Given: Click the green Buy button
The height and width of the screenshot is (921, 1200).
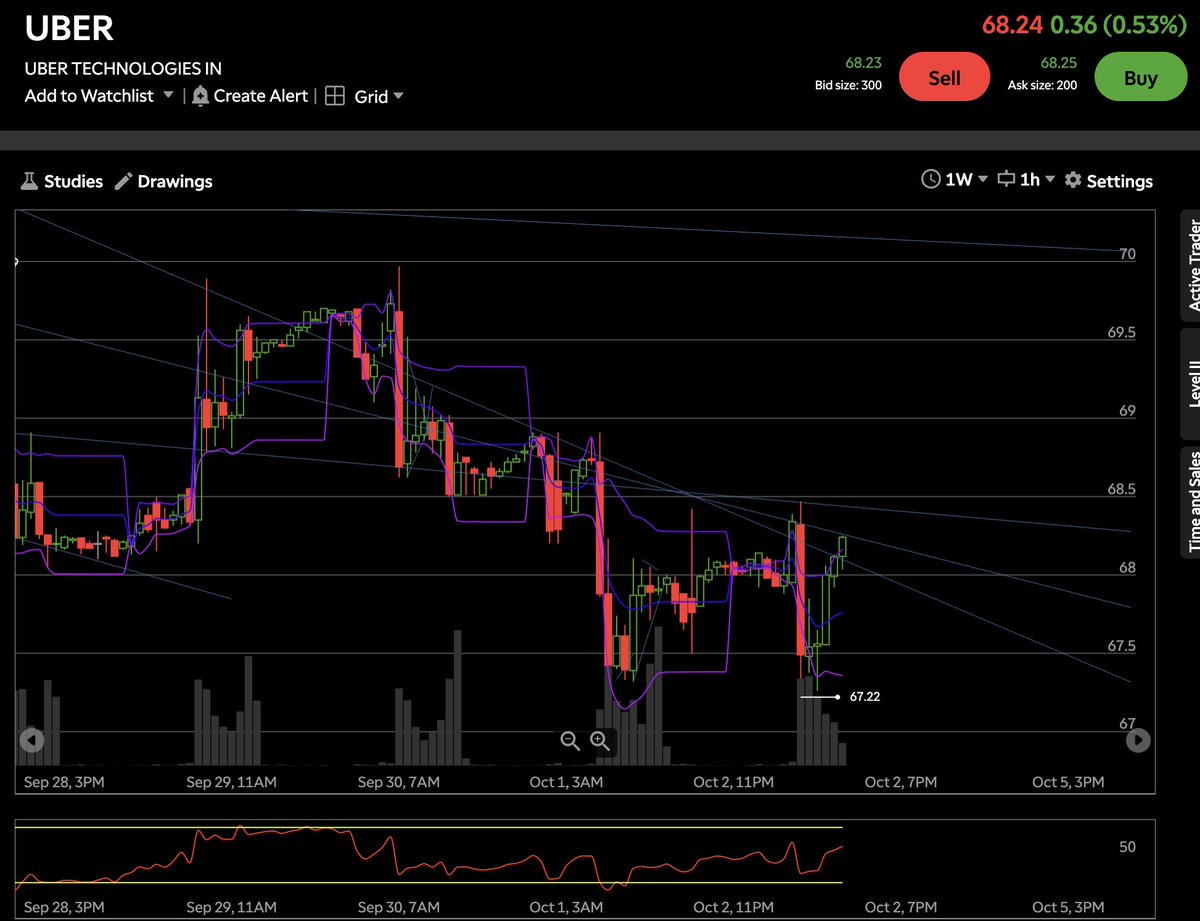Looking at the screenshot, I should coord(1140,78).
